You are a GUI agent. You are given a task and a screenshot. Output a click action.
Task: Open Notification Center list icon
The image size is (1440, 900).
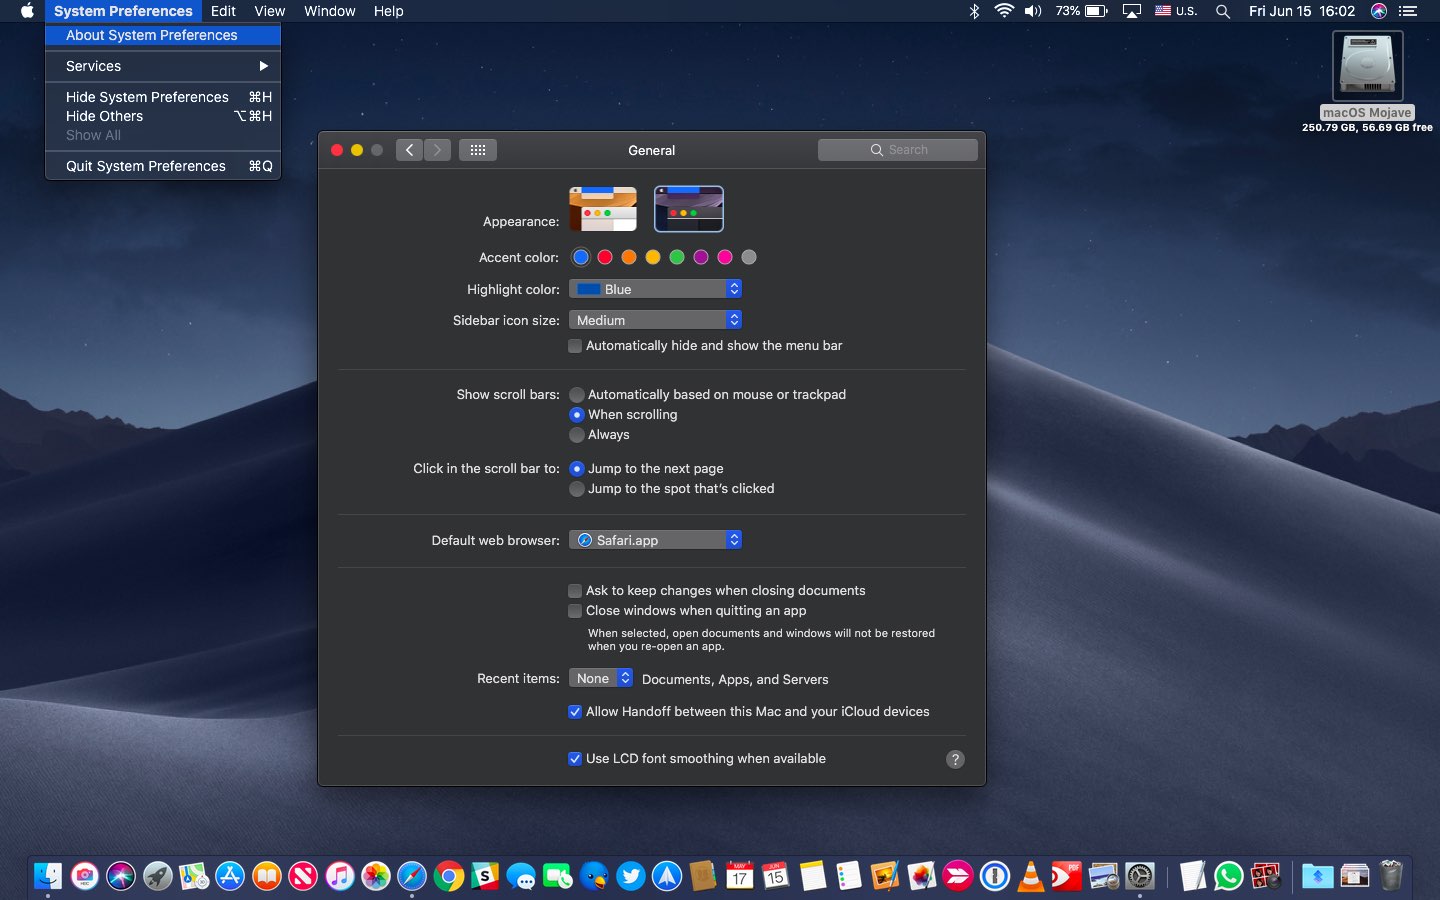click(x=1409, y=11)
